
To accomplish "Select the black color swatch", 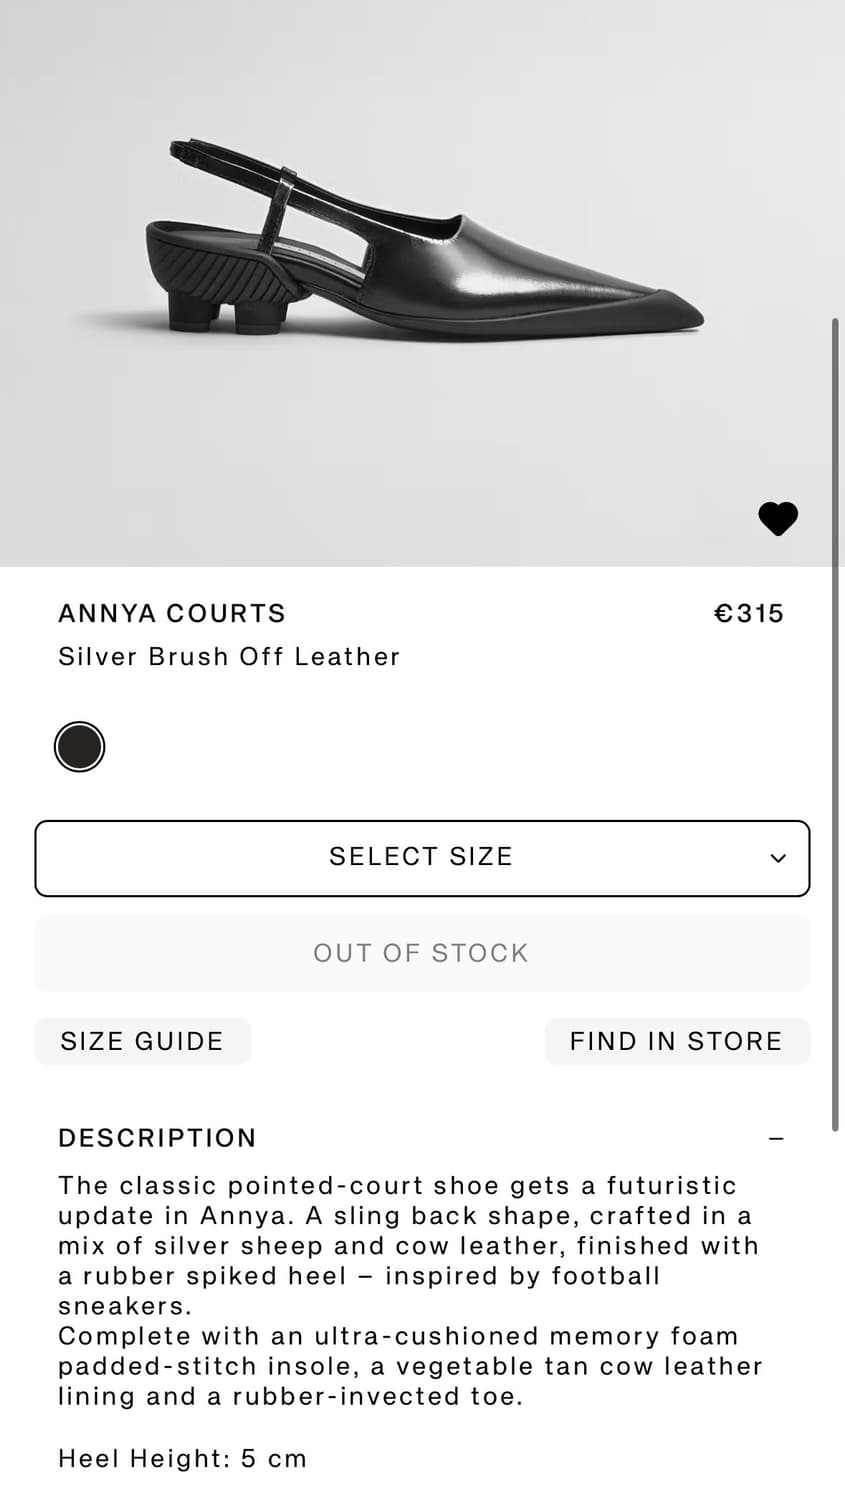I will coord(79,747).
